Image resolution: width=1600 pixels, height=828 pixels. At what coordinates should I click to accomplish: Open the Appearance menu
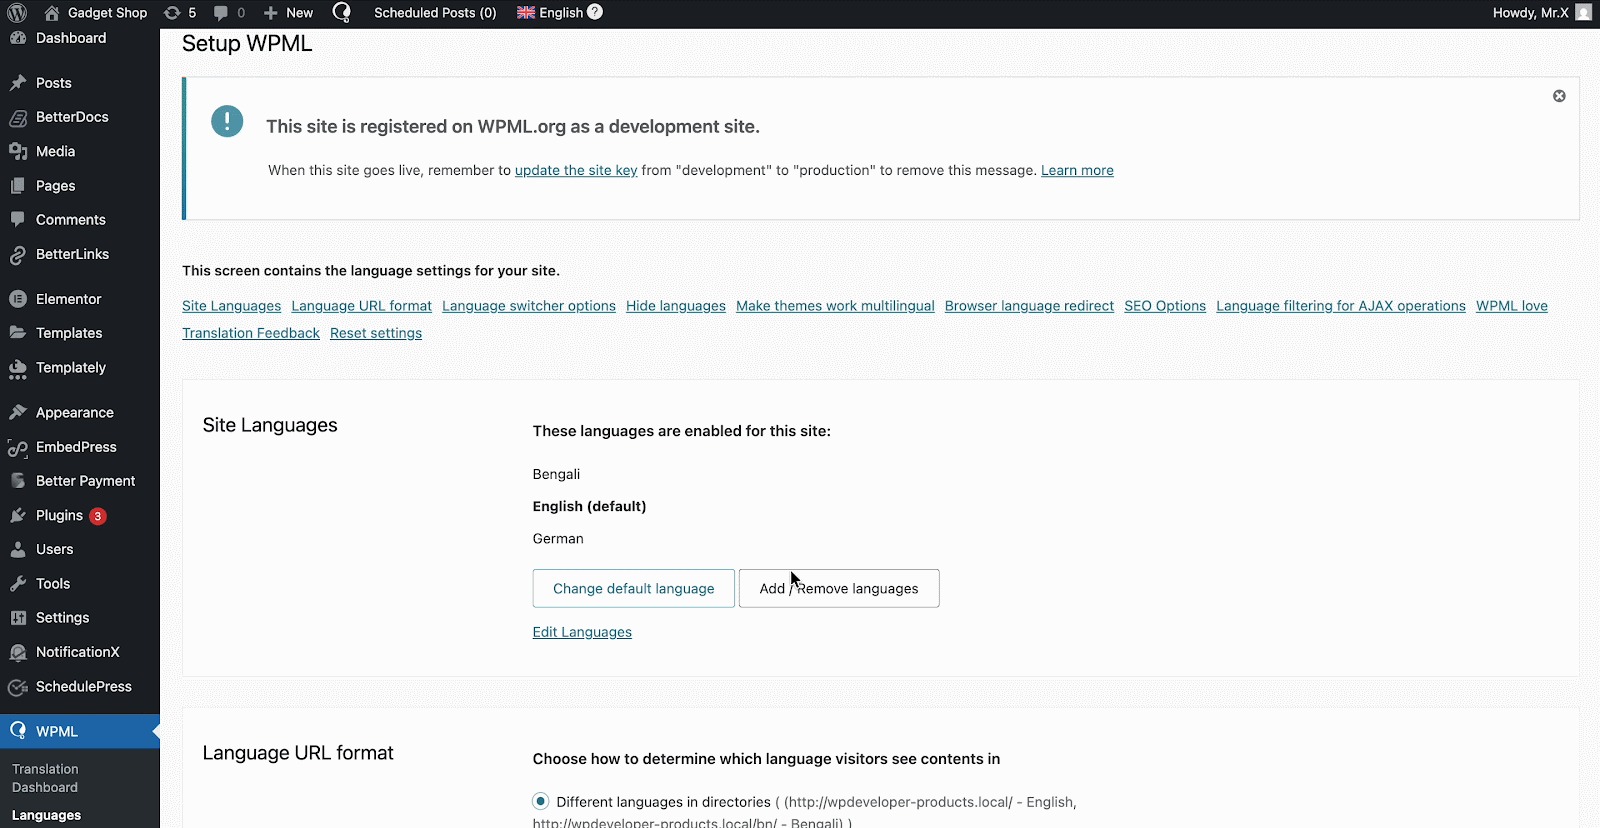click(x=74, y=413)
